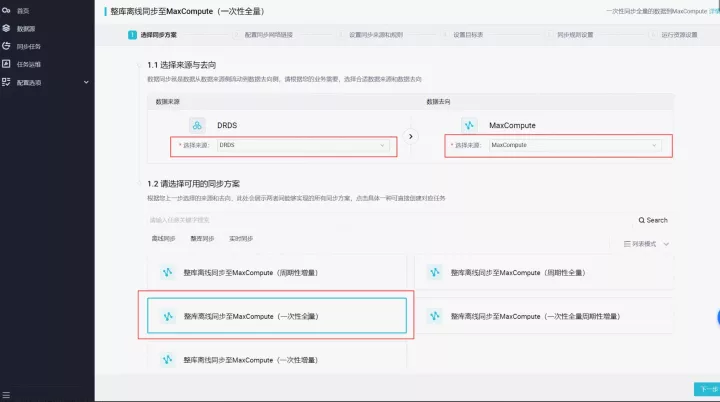The width and height of the screenshot is (720, 402).
Task: Click the 数据源 layers icon in sidebar
Action: [6, 28]
